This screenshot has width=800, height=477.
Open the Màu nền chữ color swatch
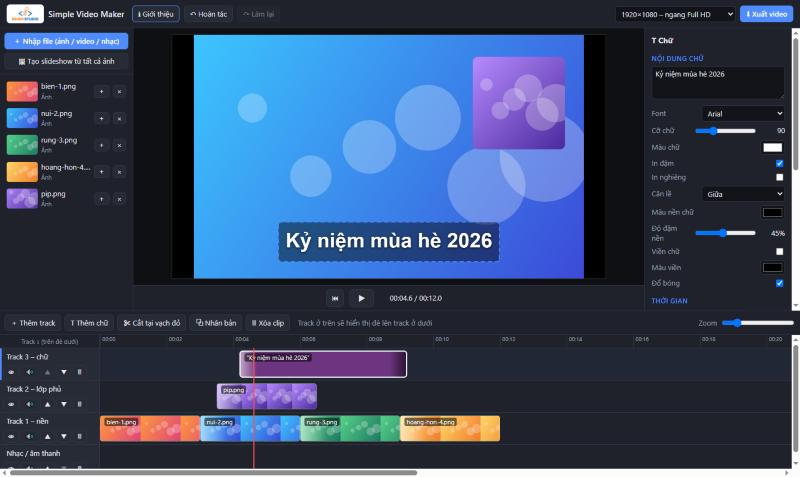pos(772,212)
